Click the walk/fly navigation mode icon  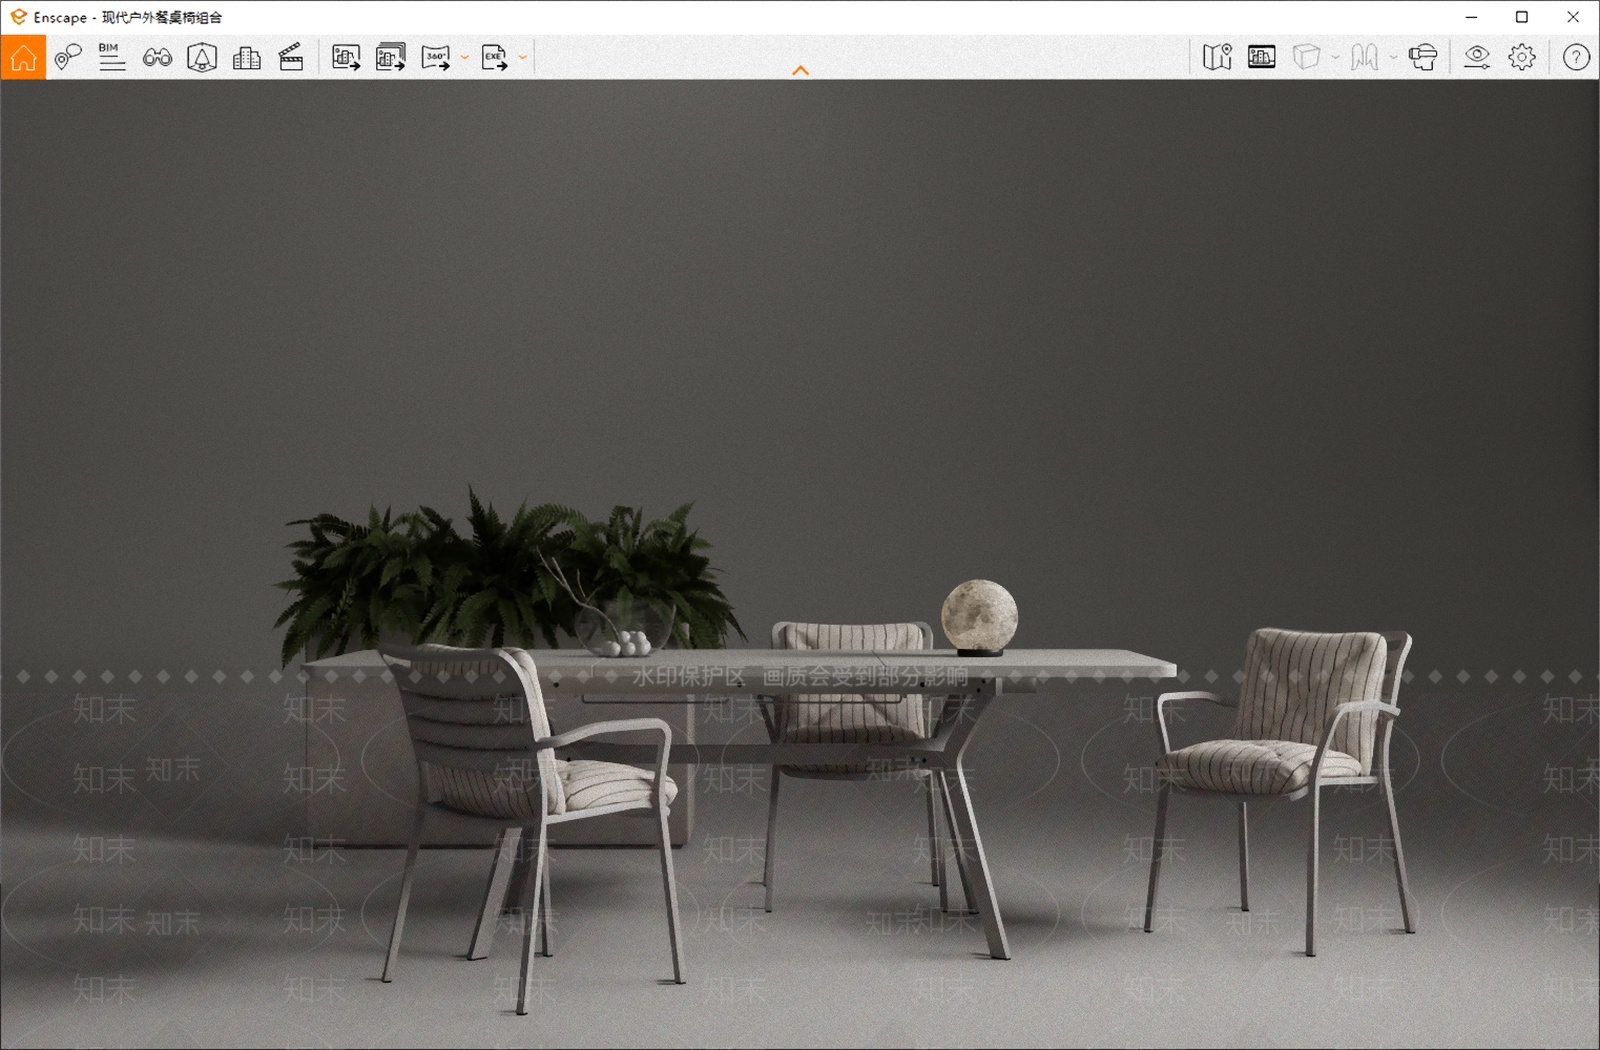click(1364, 57)
